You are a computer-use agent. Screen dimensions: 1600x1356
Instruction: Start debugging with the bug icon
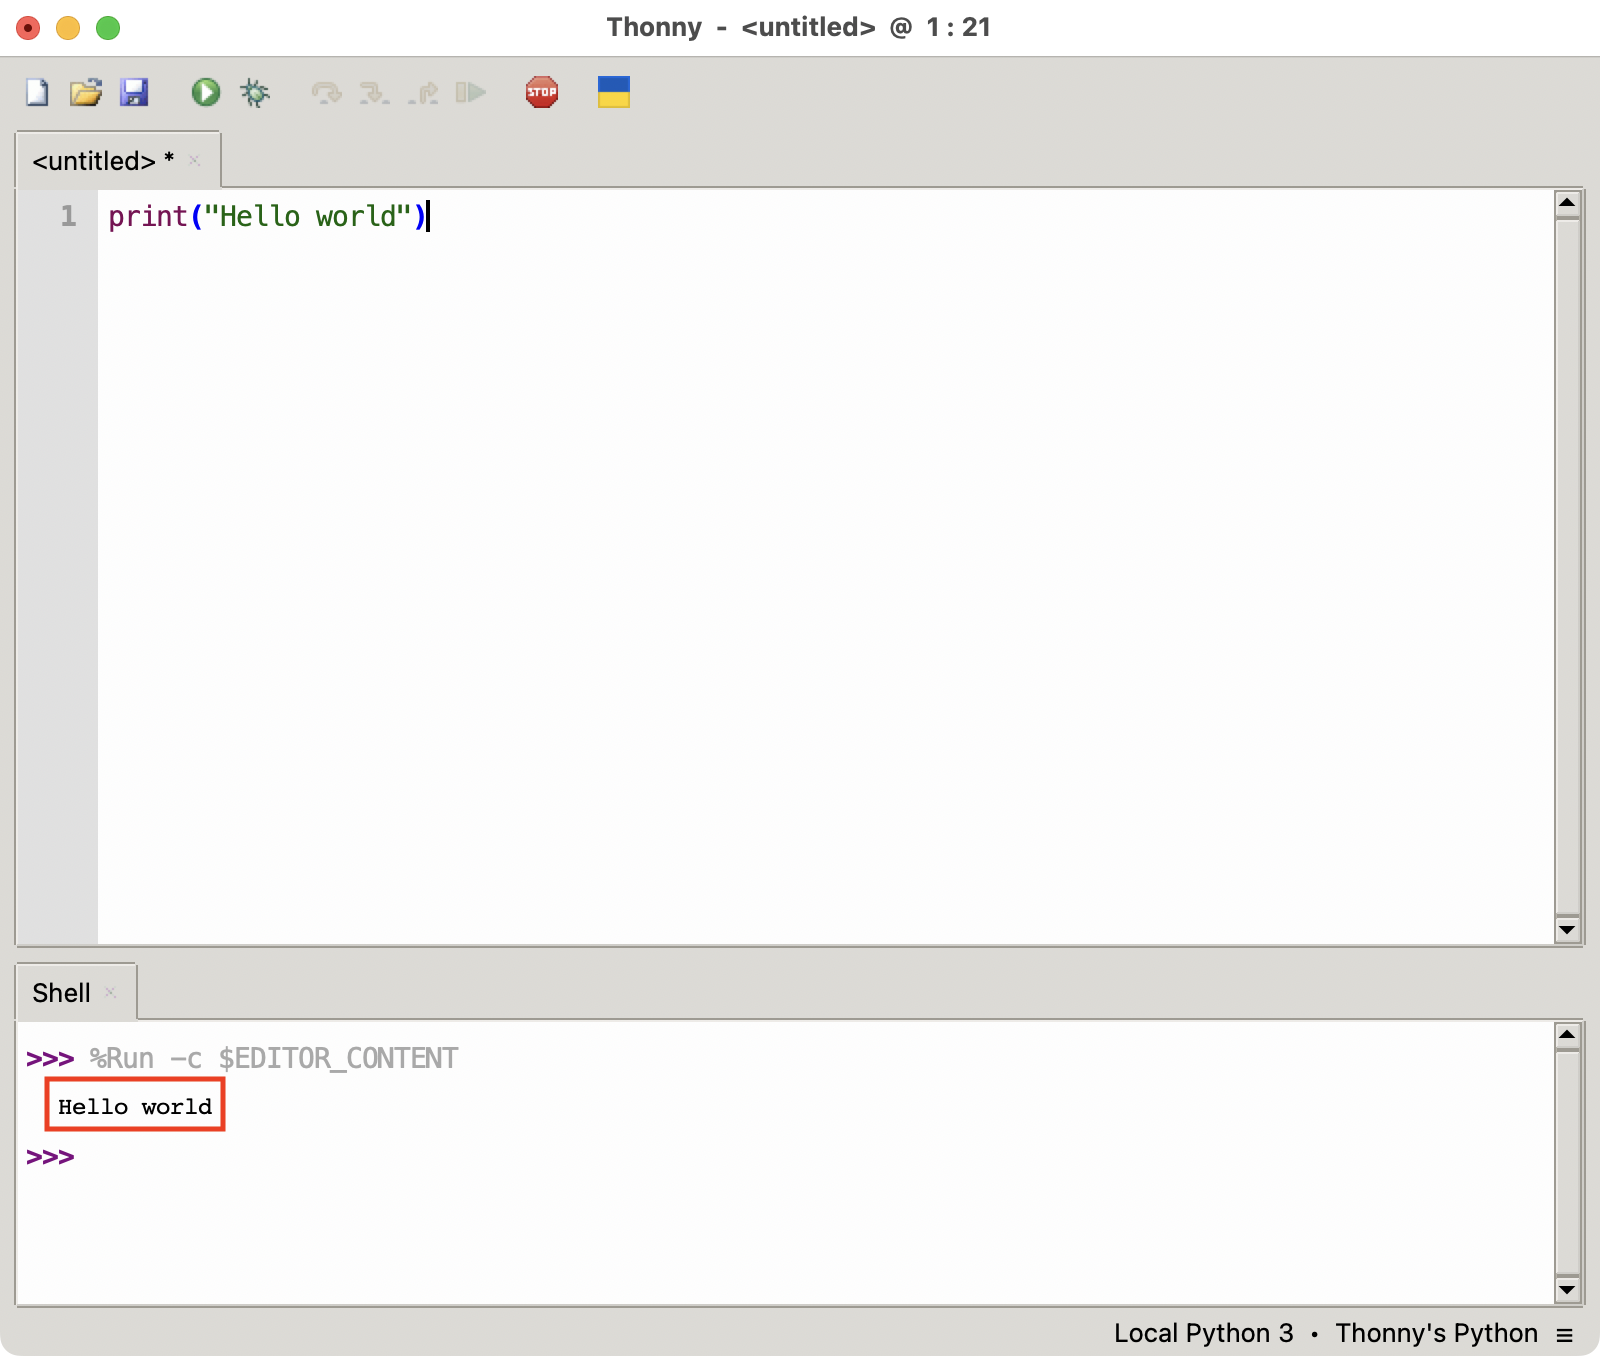tap(255, 93)
